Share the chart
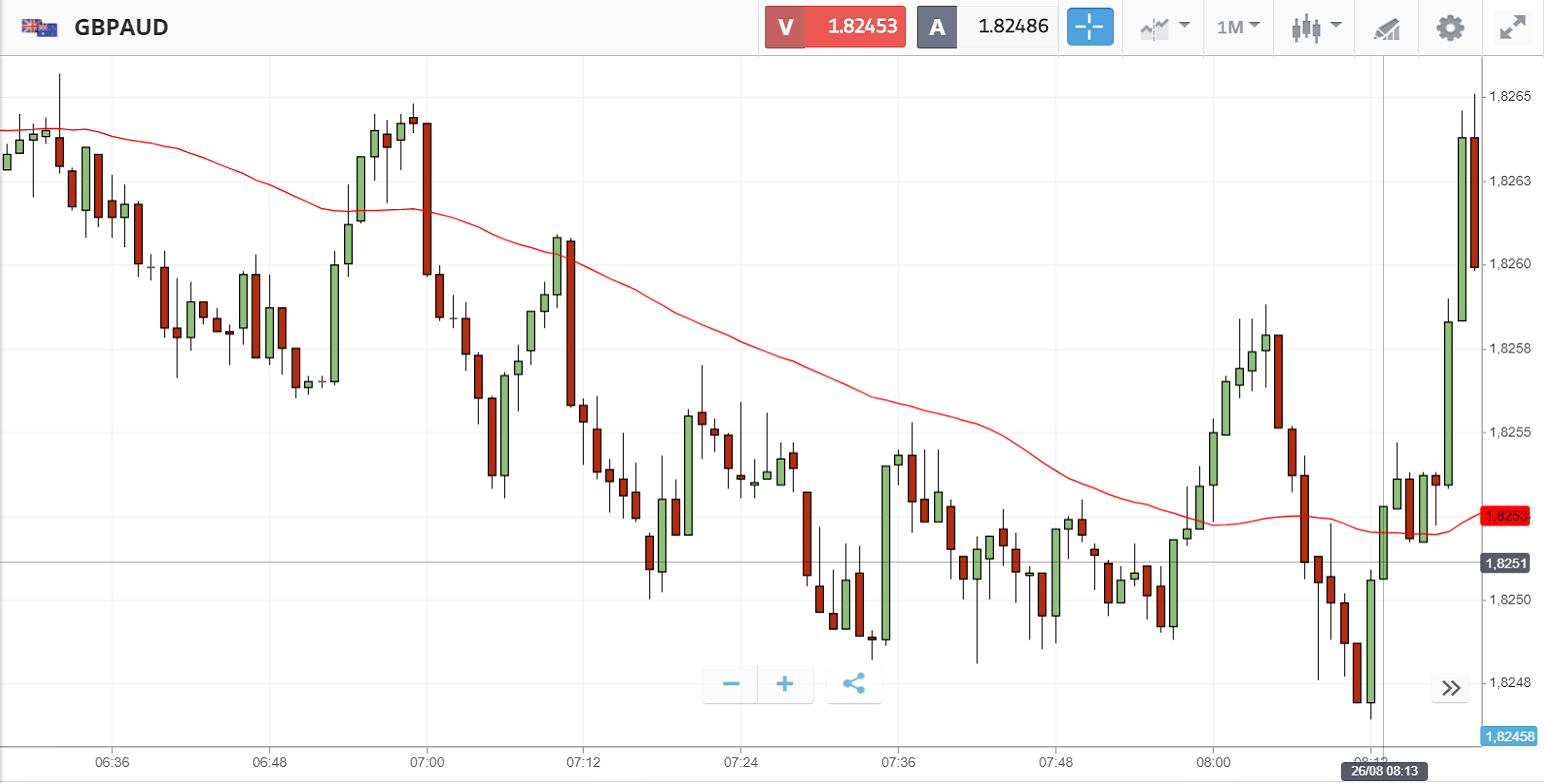This screenshot has height=783, width=1544. coord(854,684)
